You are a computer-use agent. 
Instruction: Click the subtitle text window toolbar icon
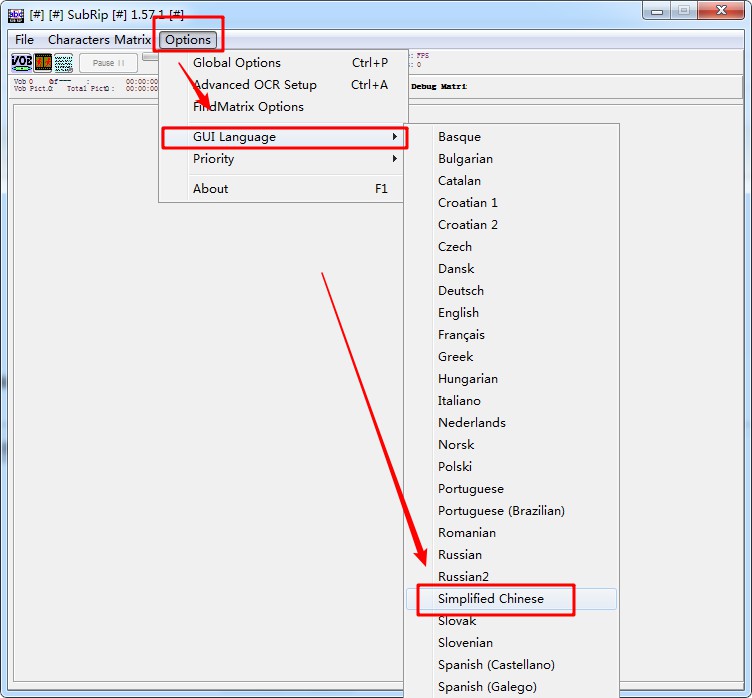coord(63,63)
